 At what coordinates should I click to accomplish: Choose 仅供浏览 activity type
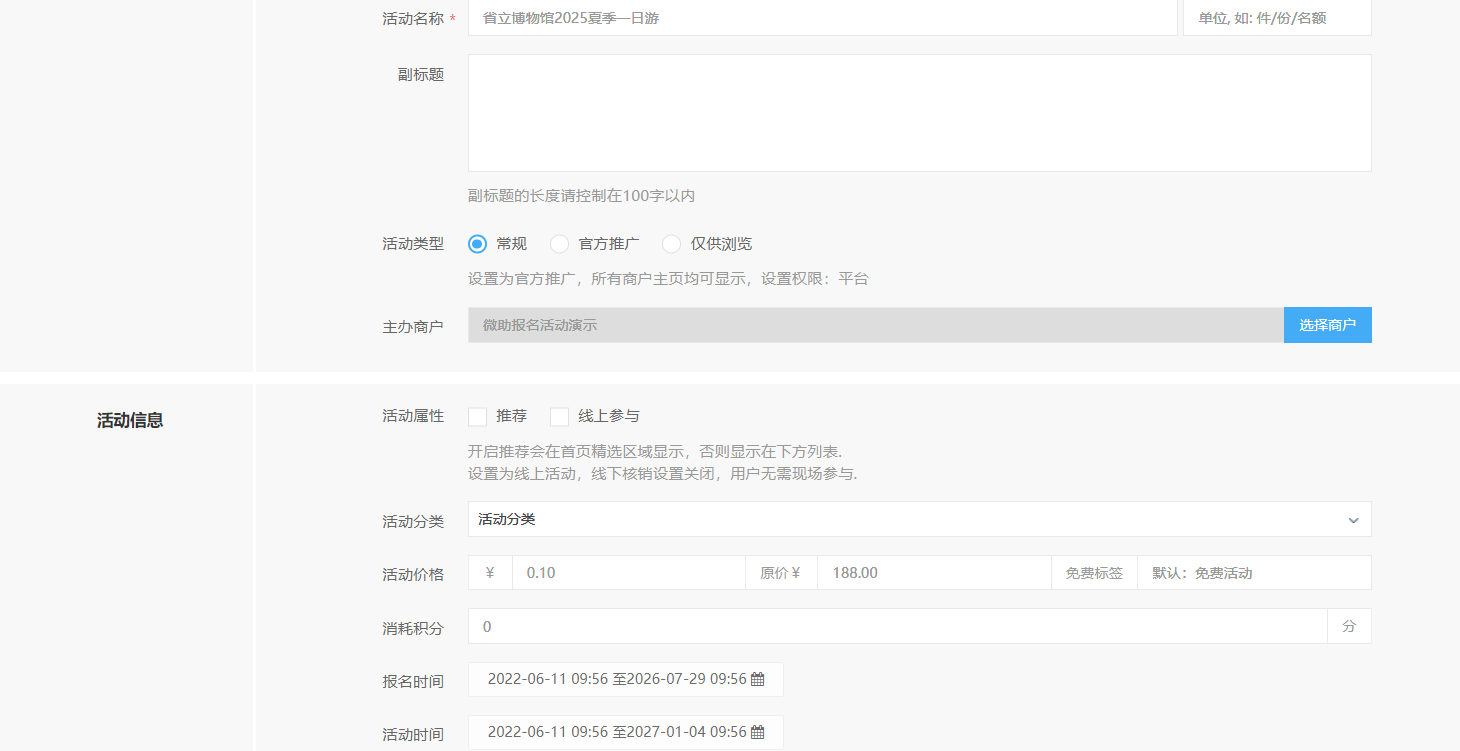coord(671,243)
